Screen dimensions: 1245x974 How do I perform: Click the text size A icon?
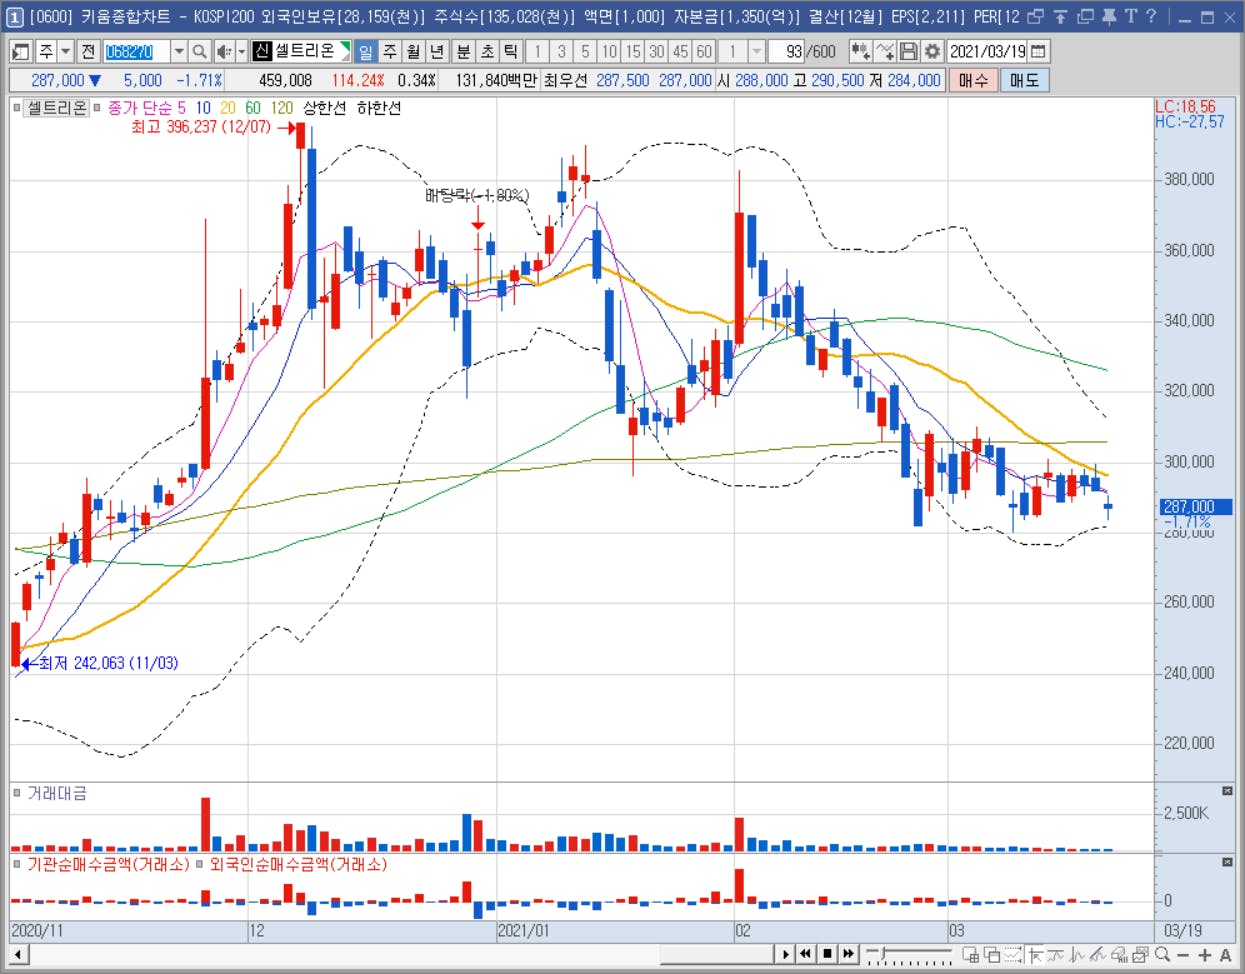pos(1225,955)
